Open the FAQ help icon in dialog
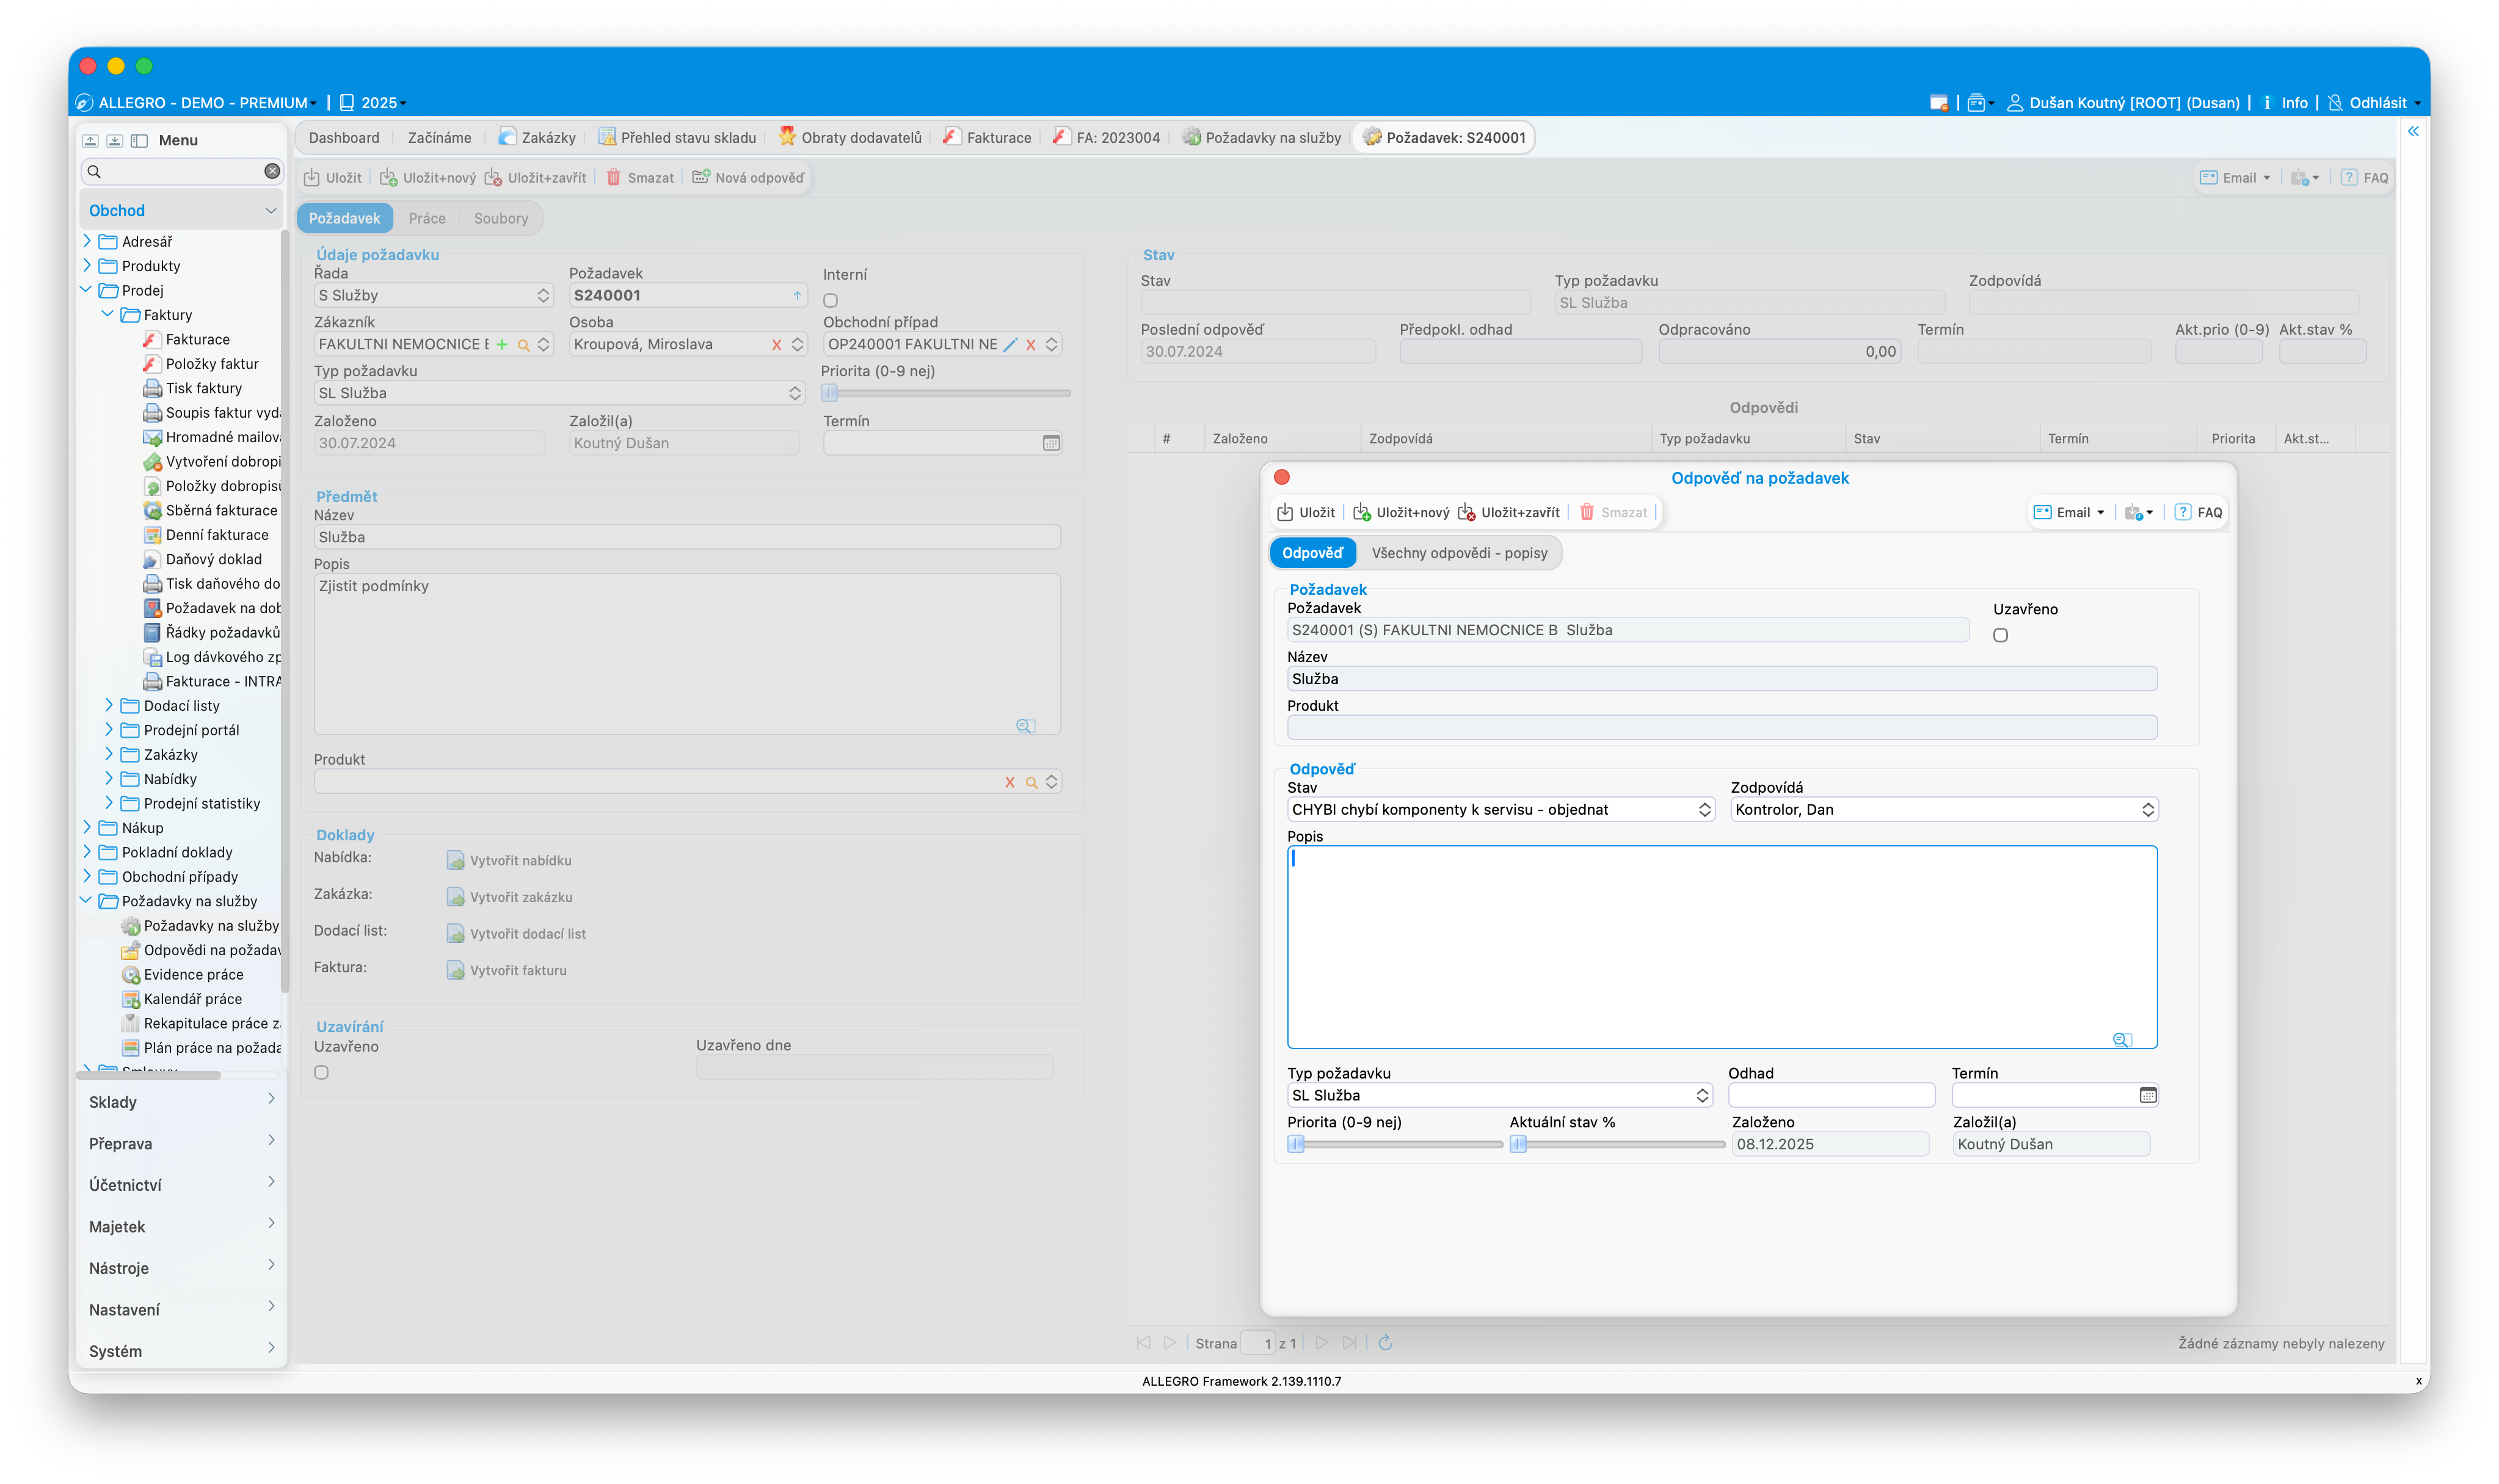Image resolution: width=2499 pixels, height=1484 pixels. coord(2182,512)
